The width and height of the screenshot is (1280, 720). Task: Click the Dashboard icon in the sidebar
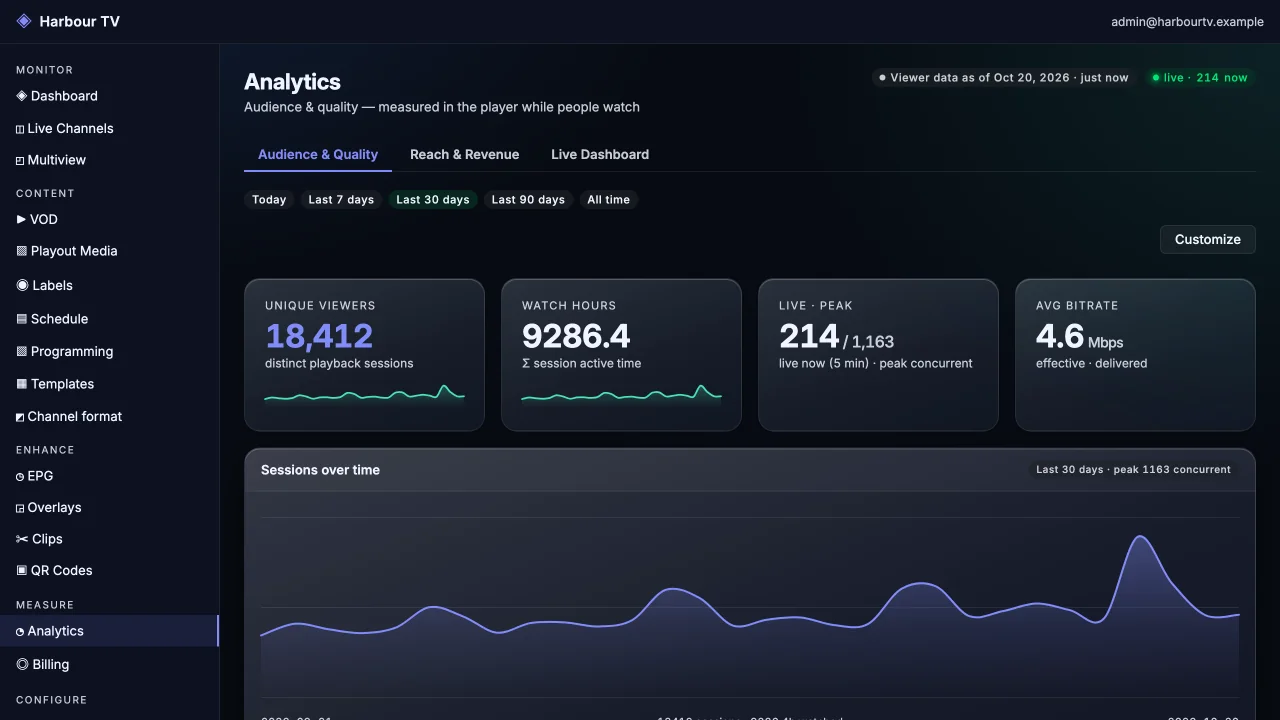tap(21, 96)
